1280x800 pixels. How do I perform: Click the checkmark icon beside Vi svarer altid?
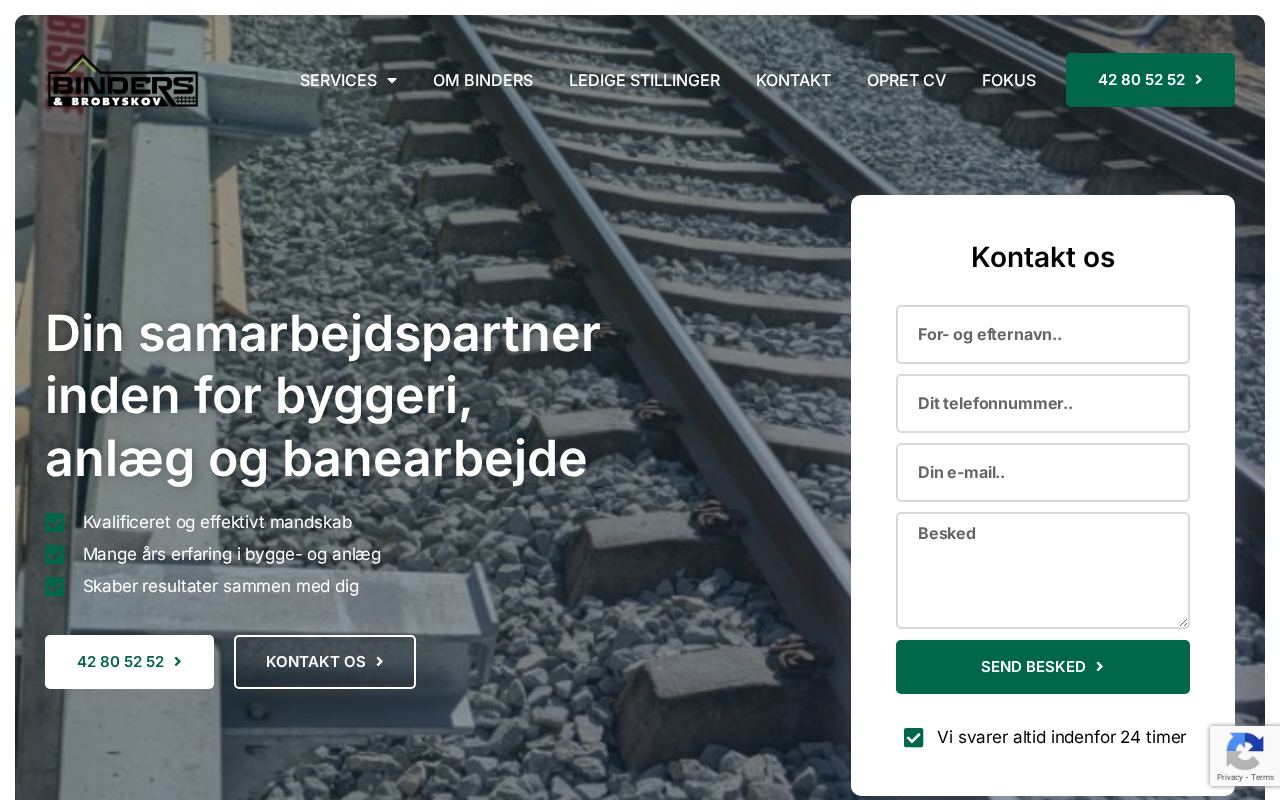913,738
